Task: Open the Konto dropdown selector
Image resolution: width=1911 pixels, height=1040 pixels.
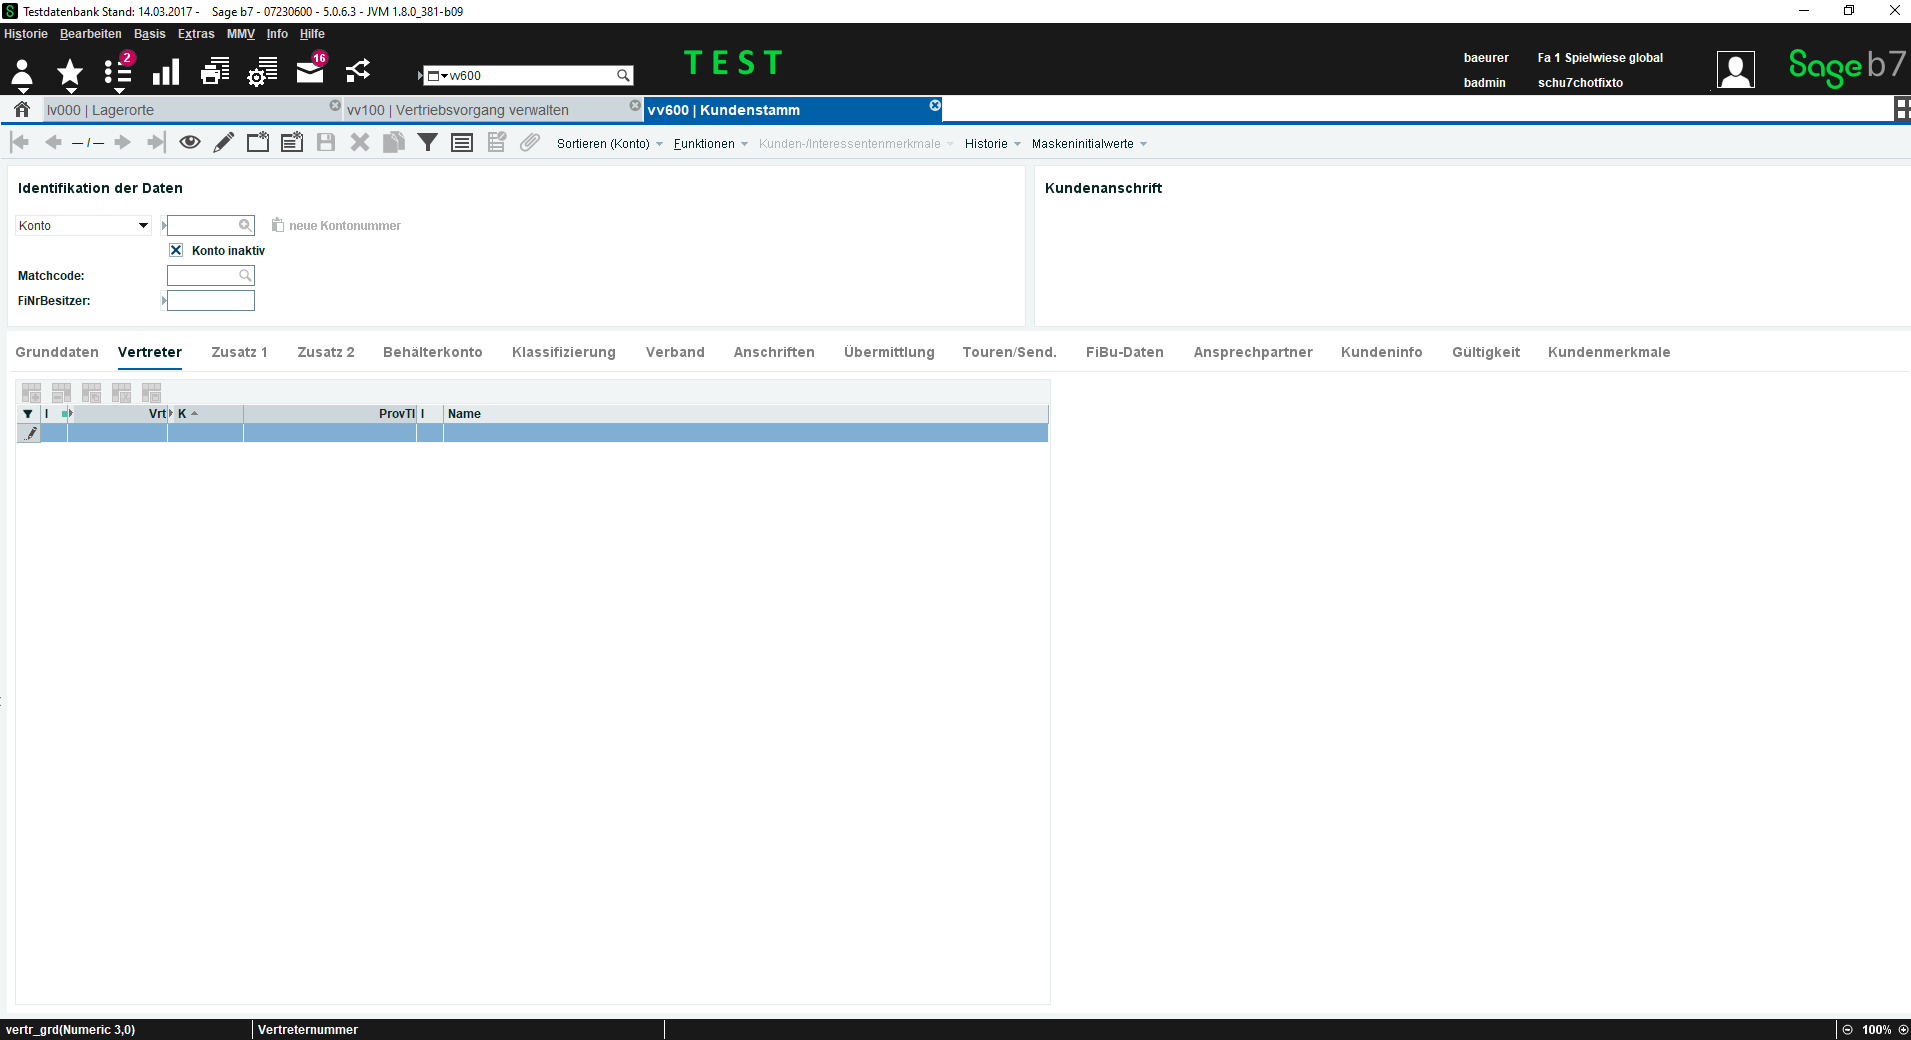Action: click(x=84, y=226)
